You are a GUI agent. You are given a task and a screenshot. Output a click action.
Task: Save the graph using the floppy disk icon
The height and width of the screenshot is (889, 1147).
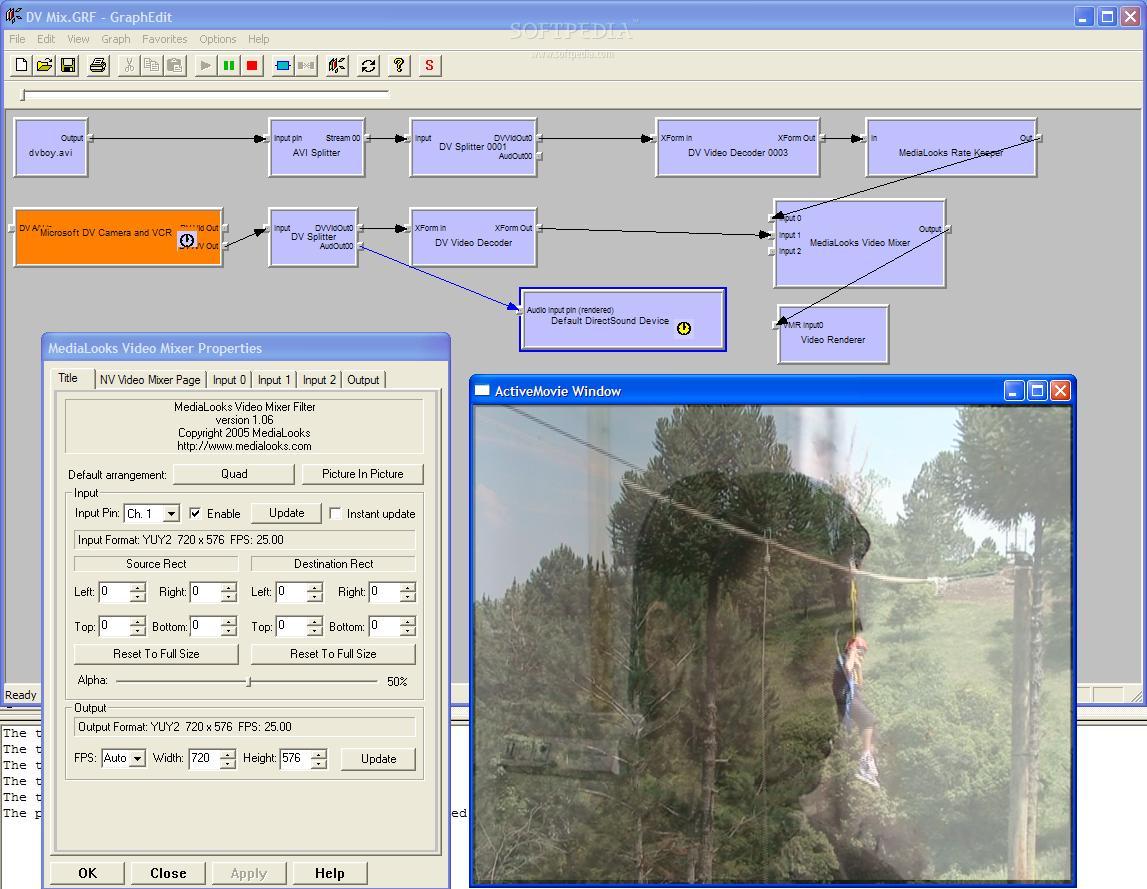[x=68, y=65]
